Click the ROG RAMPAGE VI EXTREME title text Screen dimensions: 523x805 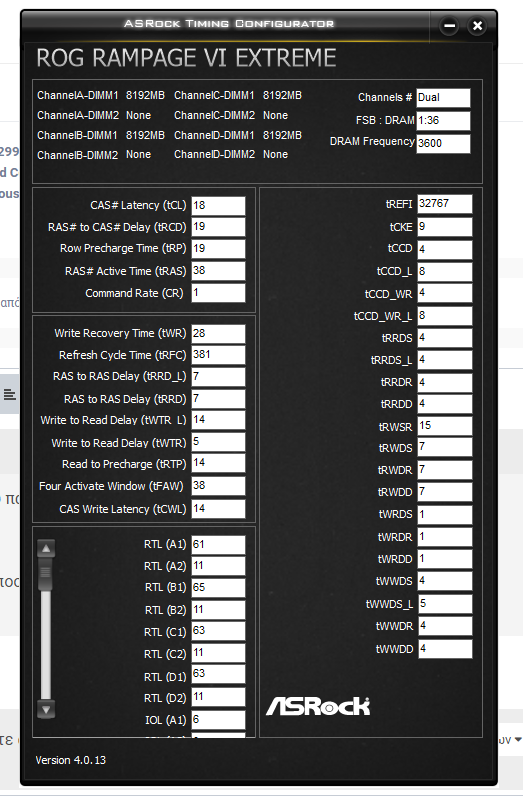click(x=186, y=58)
